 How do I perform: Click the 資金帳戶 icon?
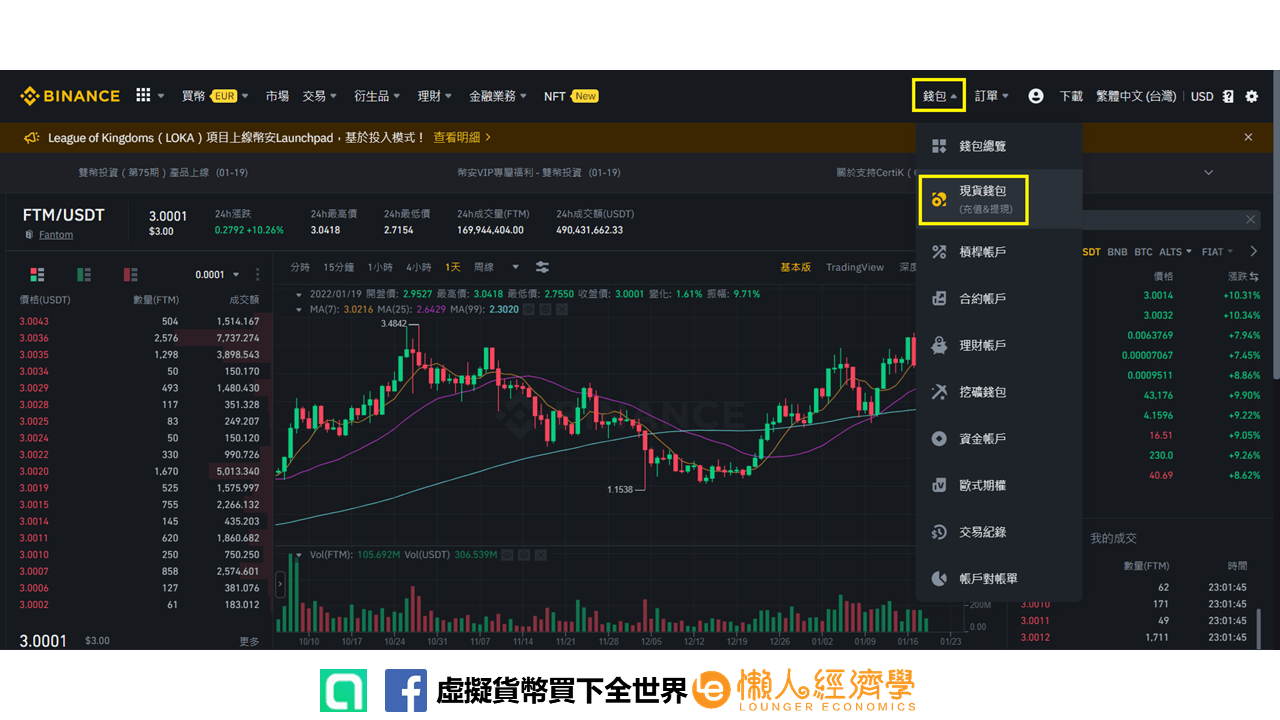tap(939, 438)
